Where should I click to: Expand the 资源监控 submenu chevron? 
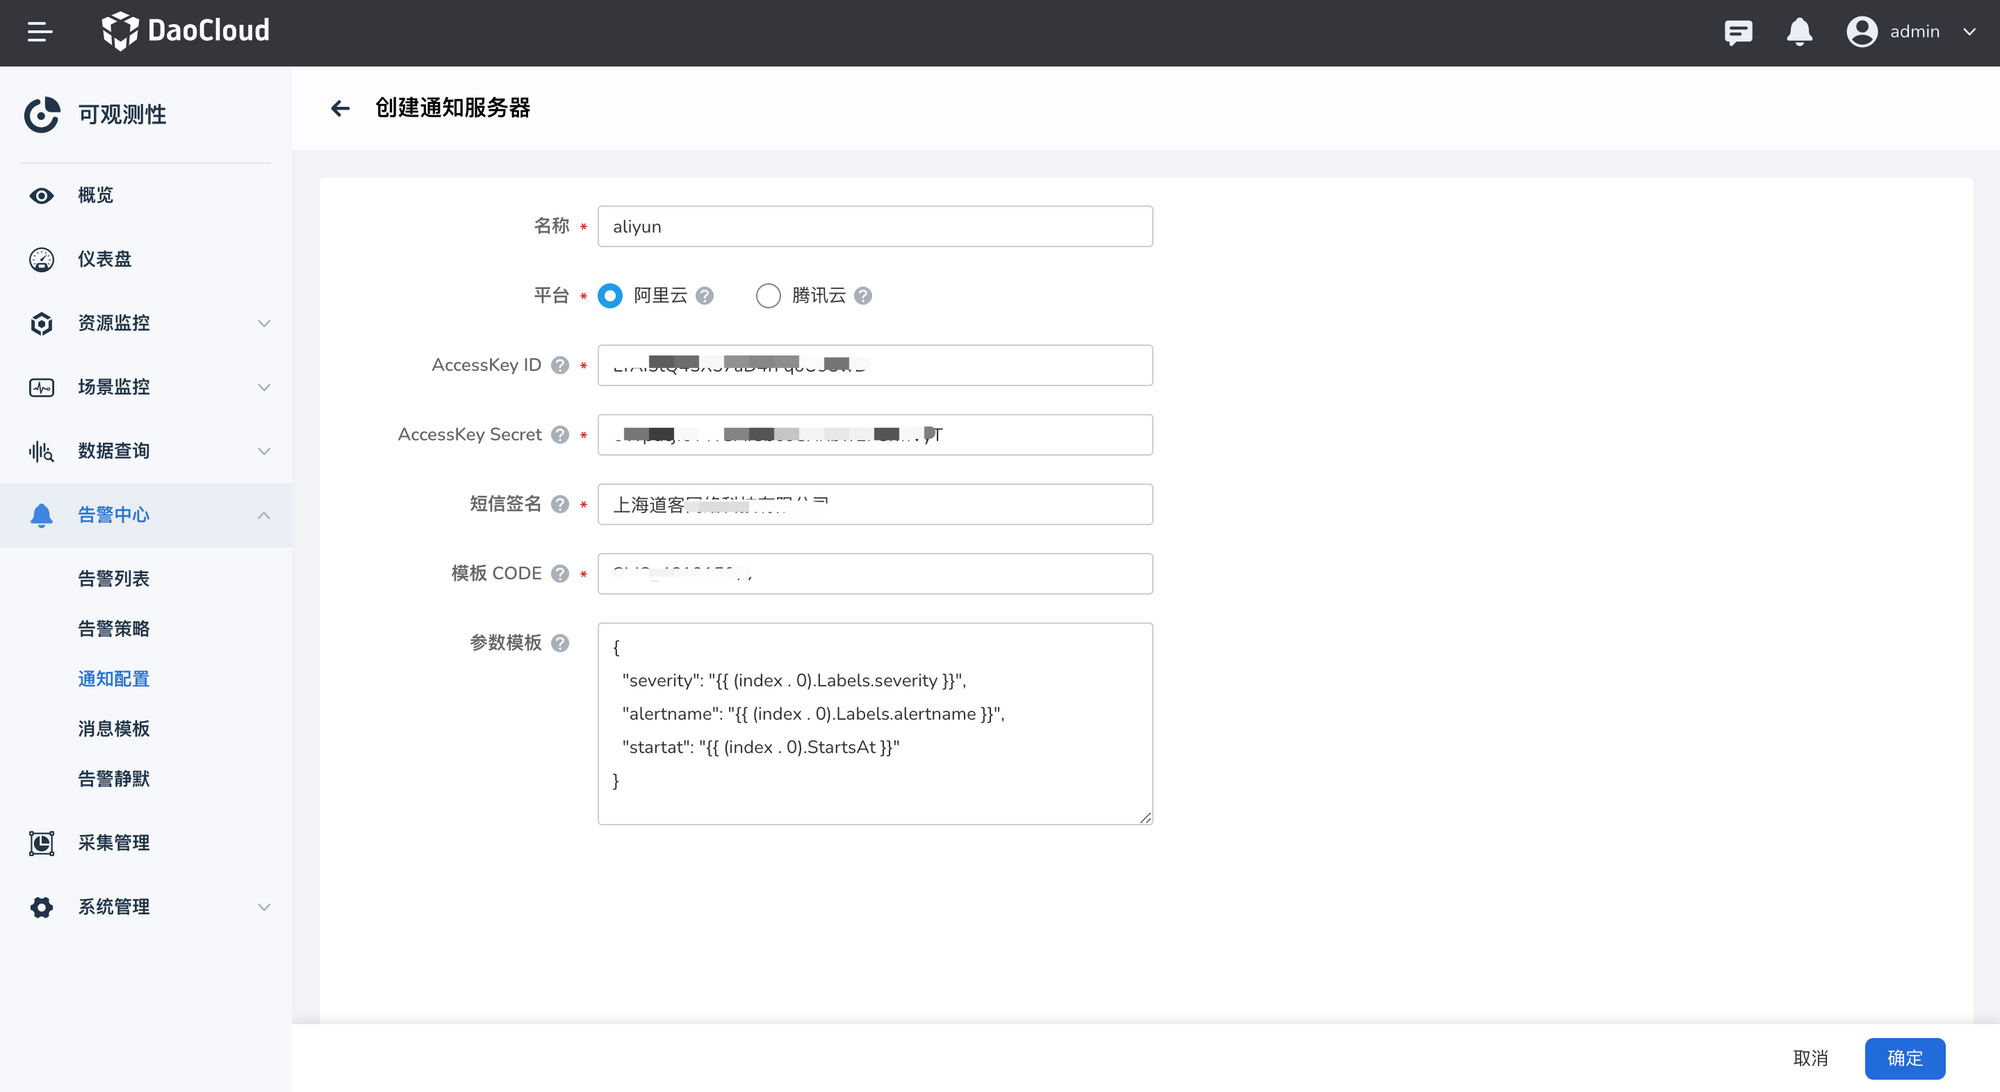(264, 324)
